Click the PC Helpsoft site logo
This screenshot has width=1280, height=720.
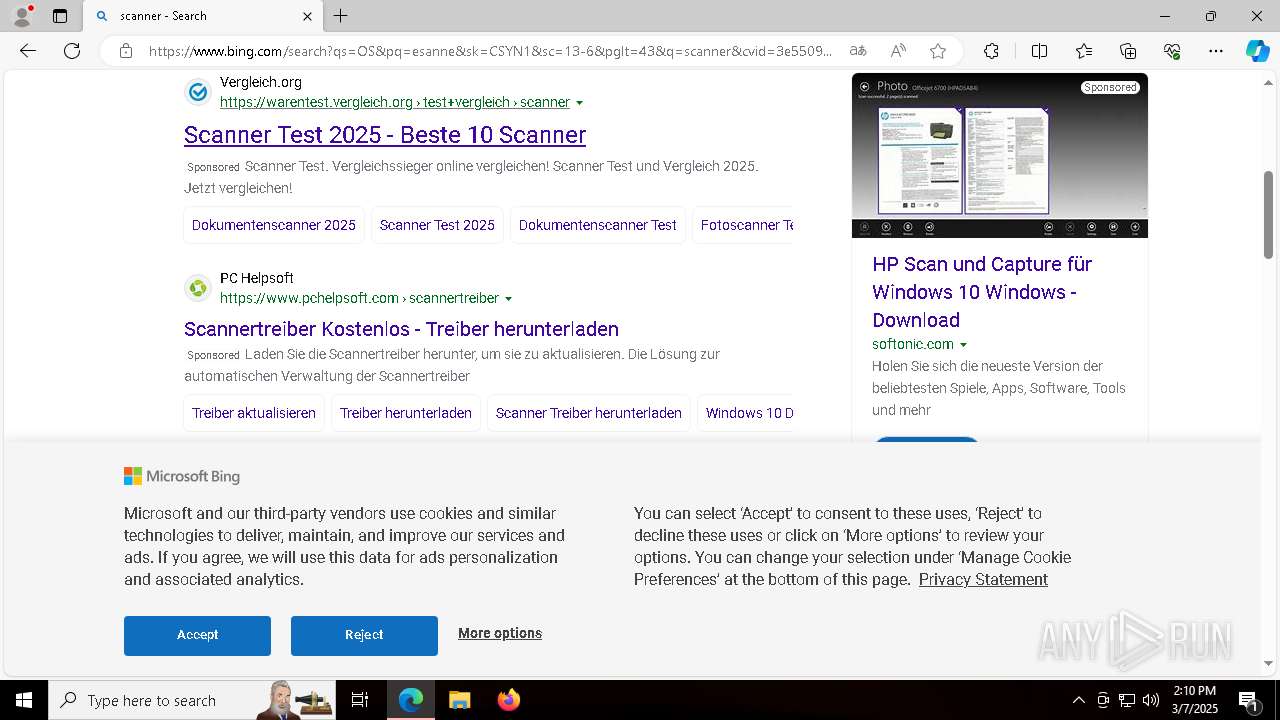tap(198, 288)
